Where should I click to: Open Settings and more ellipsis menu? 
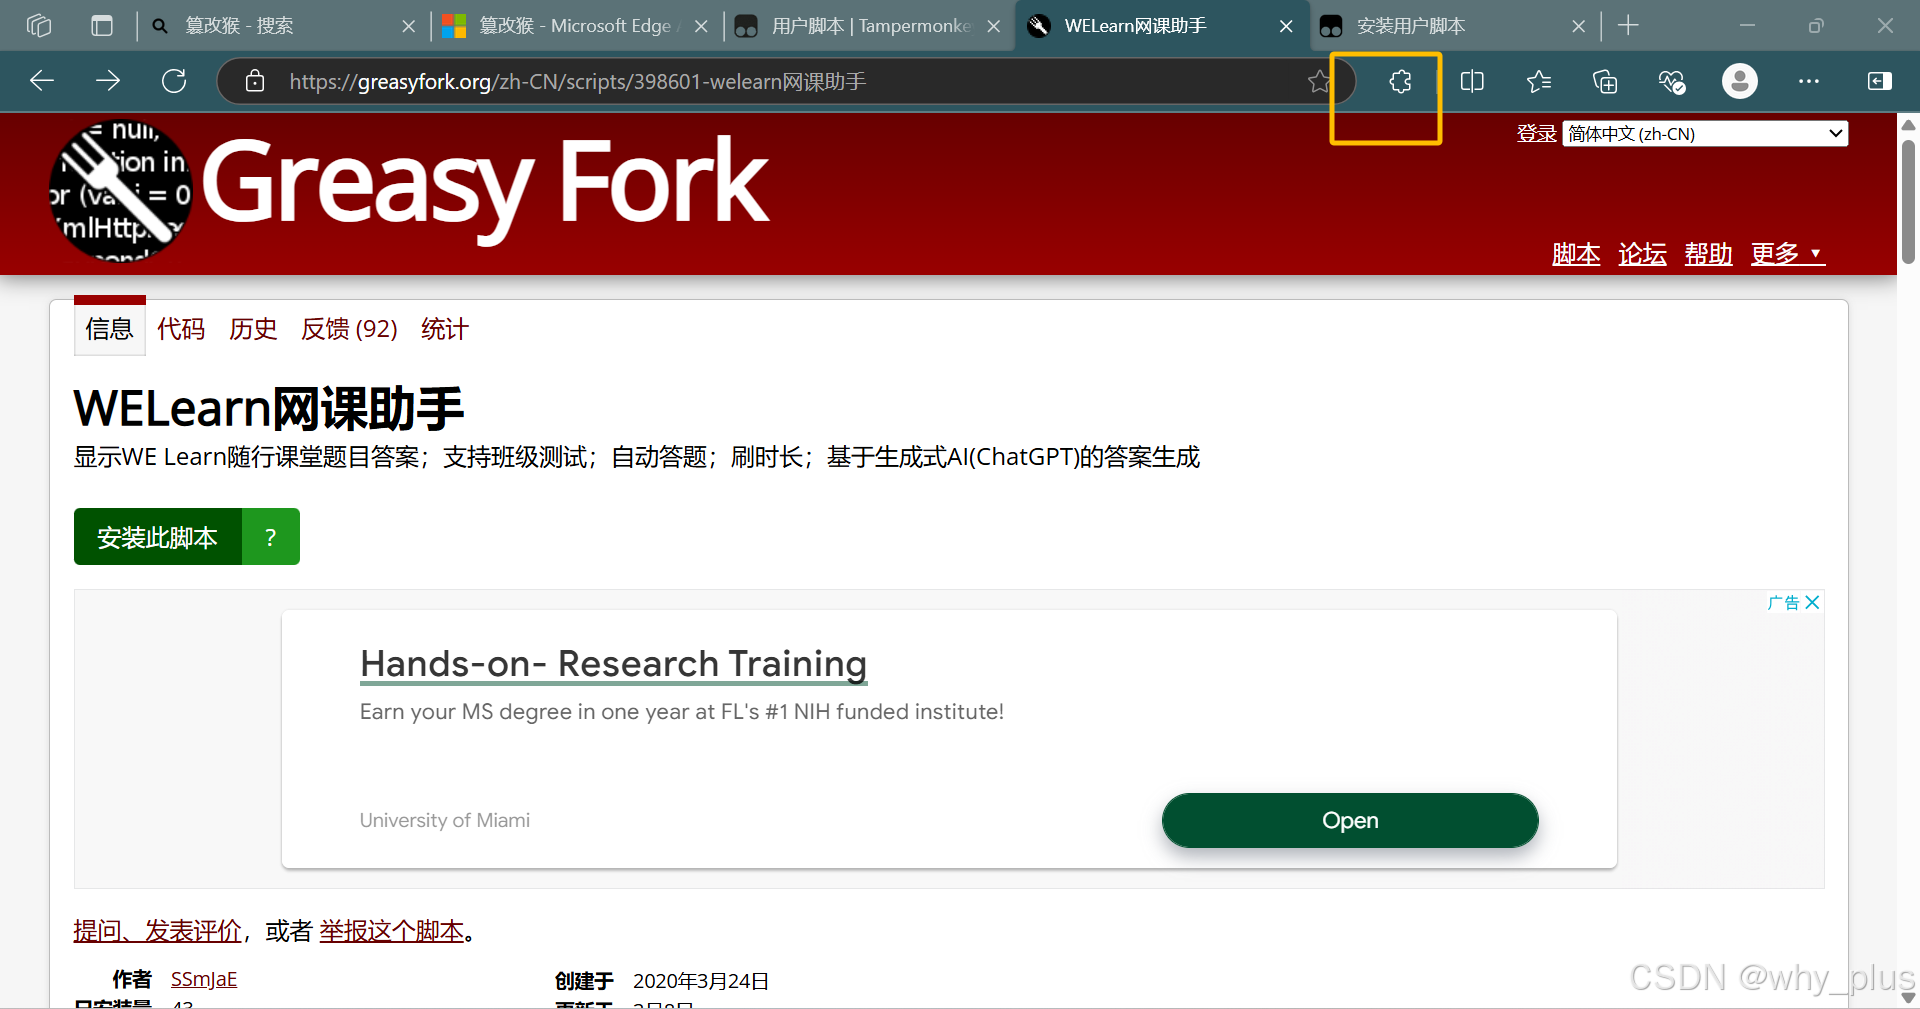point(1809,81)
